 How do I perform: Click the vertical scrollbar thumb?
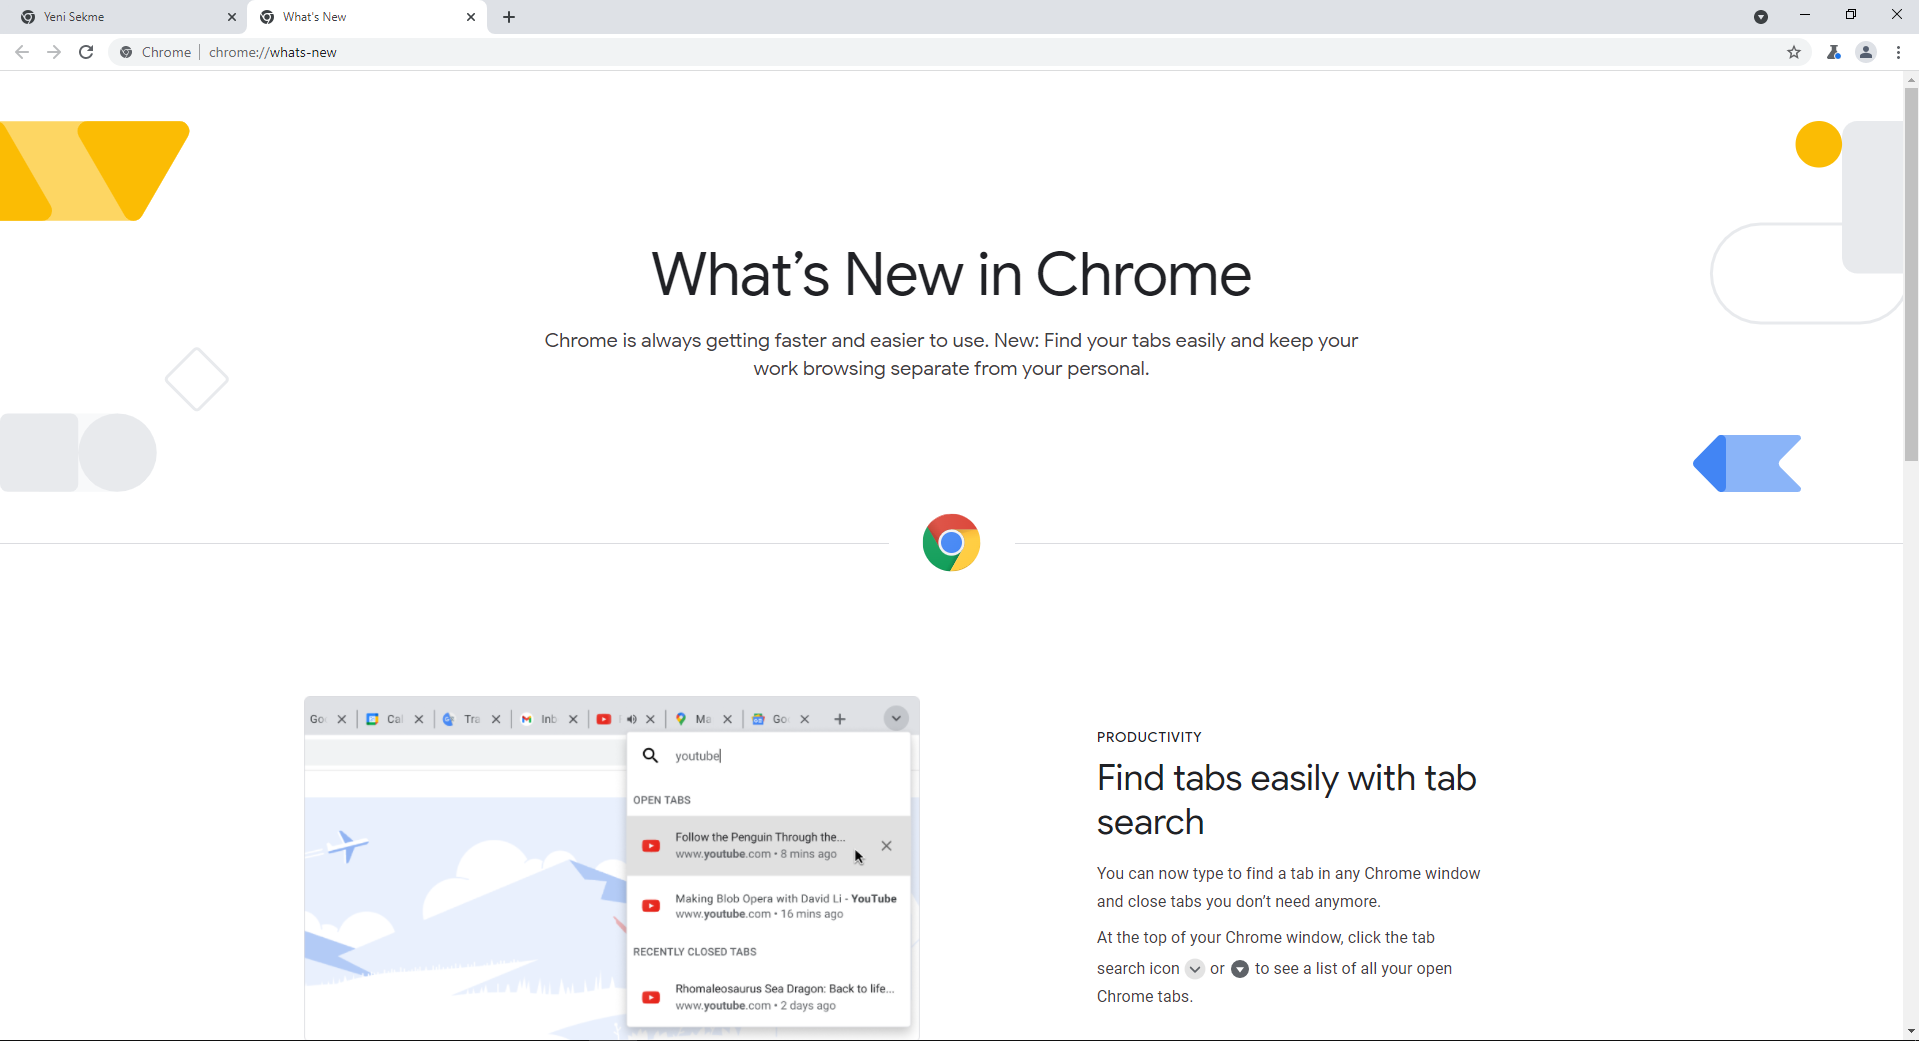(x=1911, y=274)
